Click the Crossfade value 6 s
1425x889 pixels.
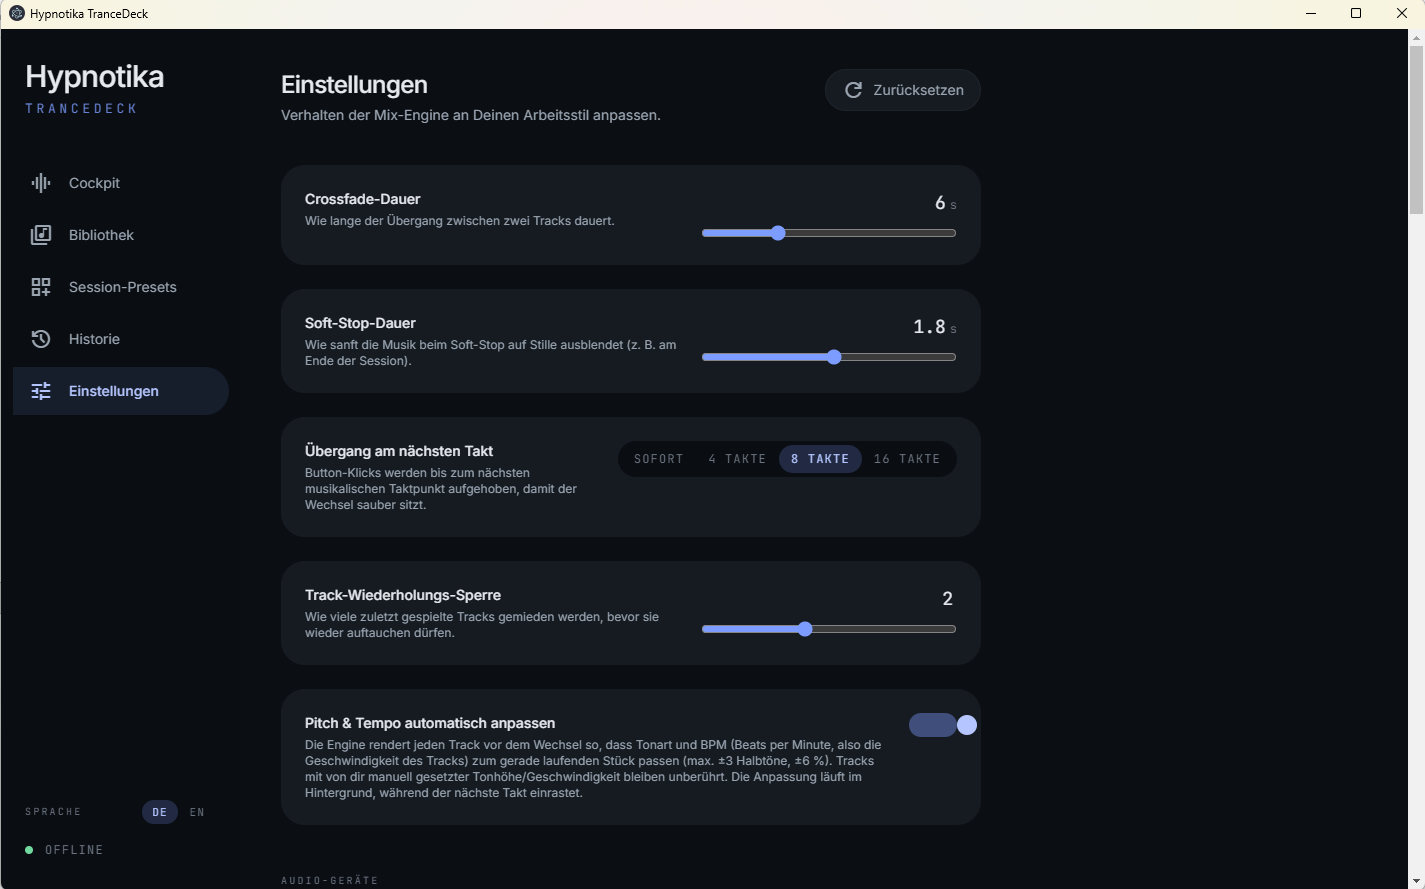[x=946, y=203]
